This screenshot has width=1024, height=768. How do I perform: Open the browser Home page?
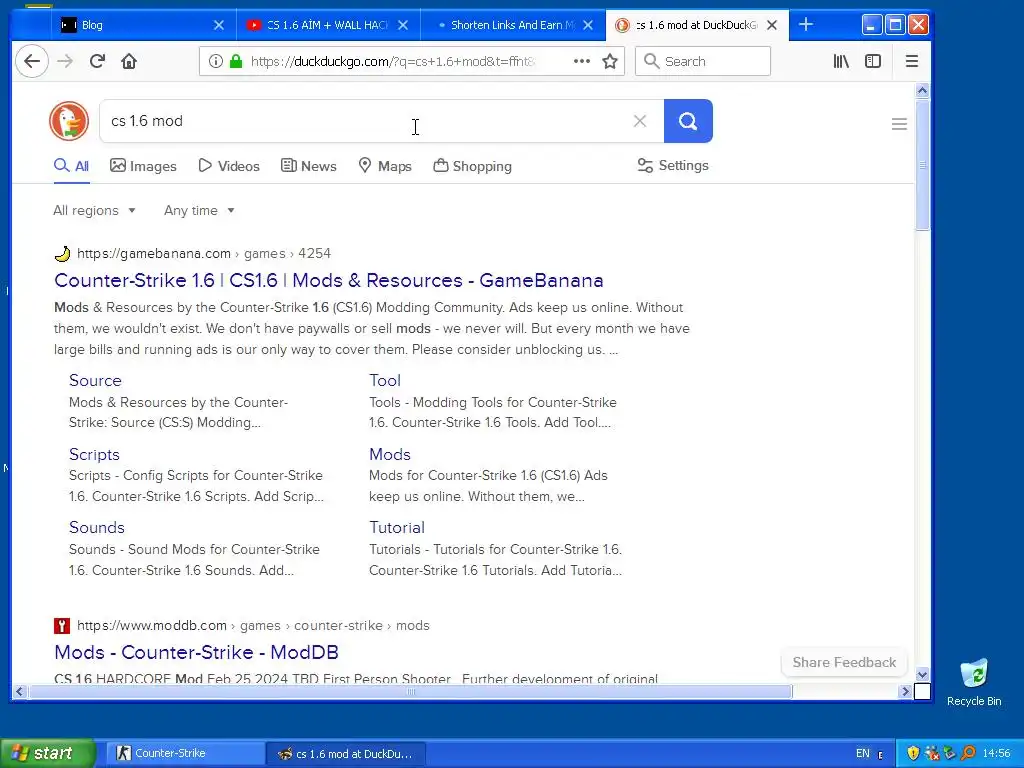(129, 61)
